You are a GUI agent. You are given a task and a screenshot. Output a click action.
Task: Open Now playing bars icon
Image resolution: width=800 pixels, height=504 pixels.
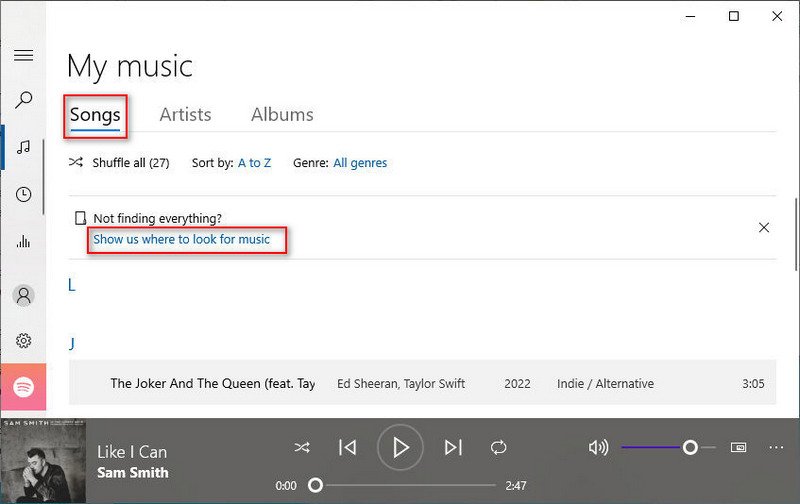24,241
